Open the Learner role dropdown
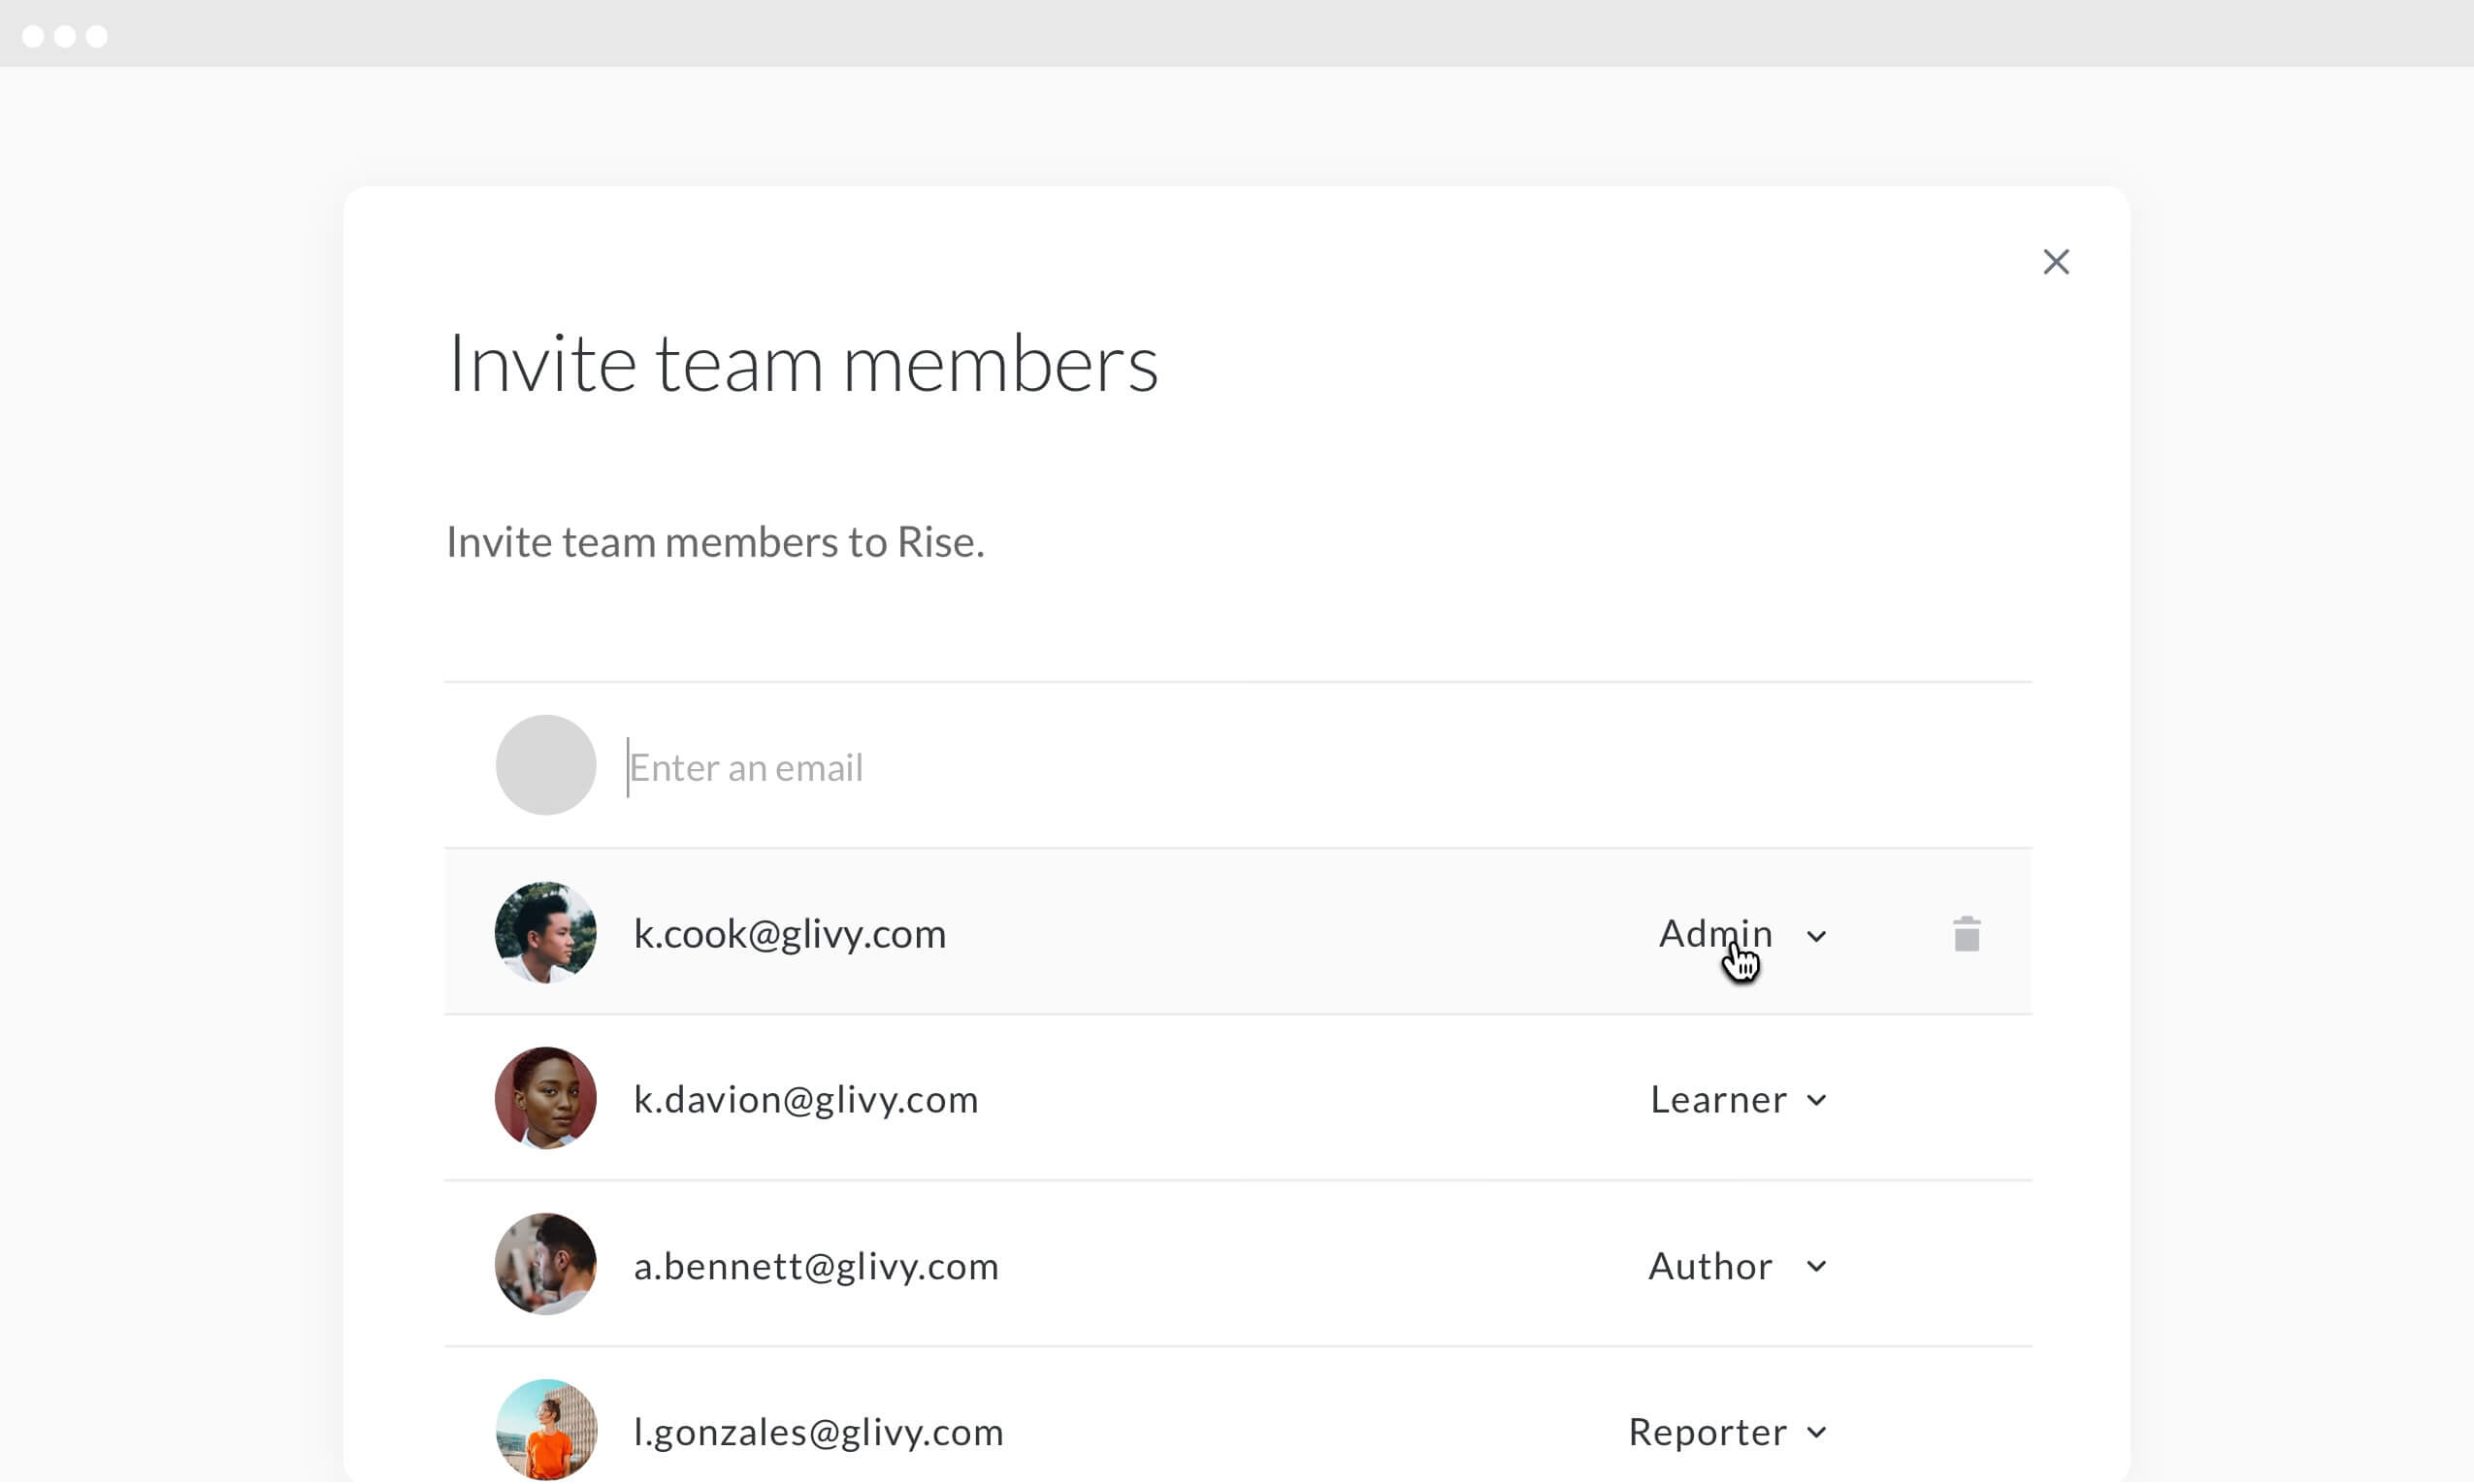The width and height of the screenshot is (2474, 1484). click(x=1718, y=1099)
